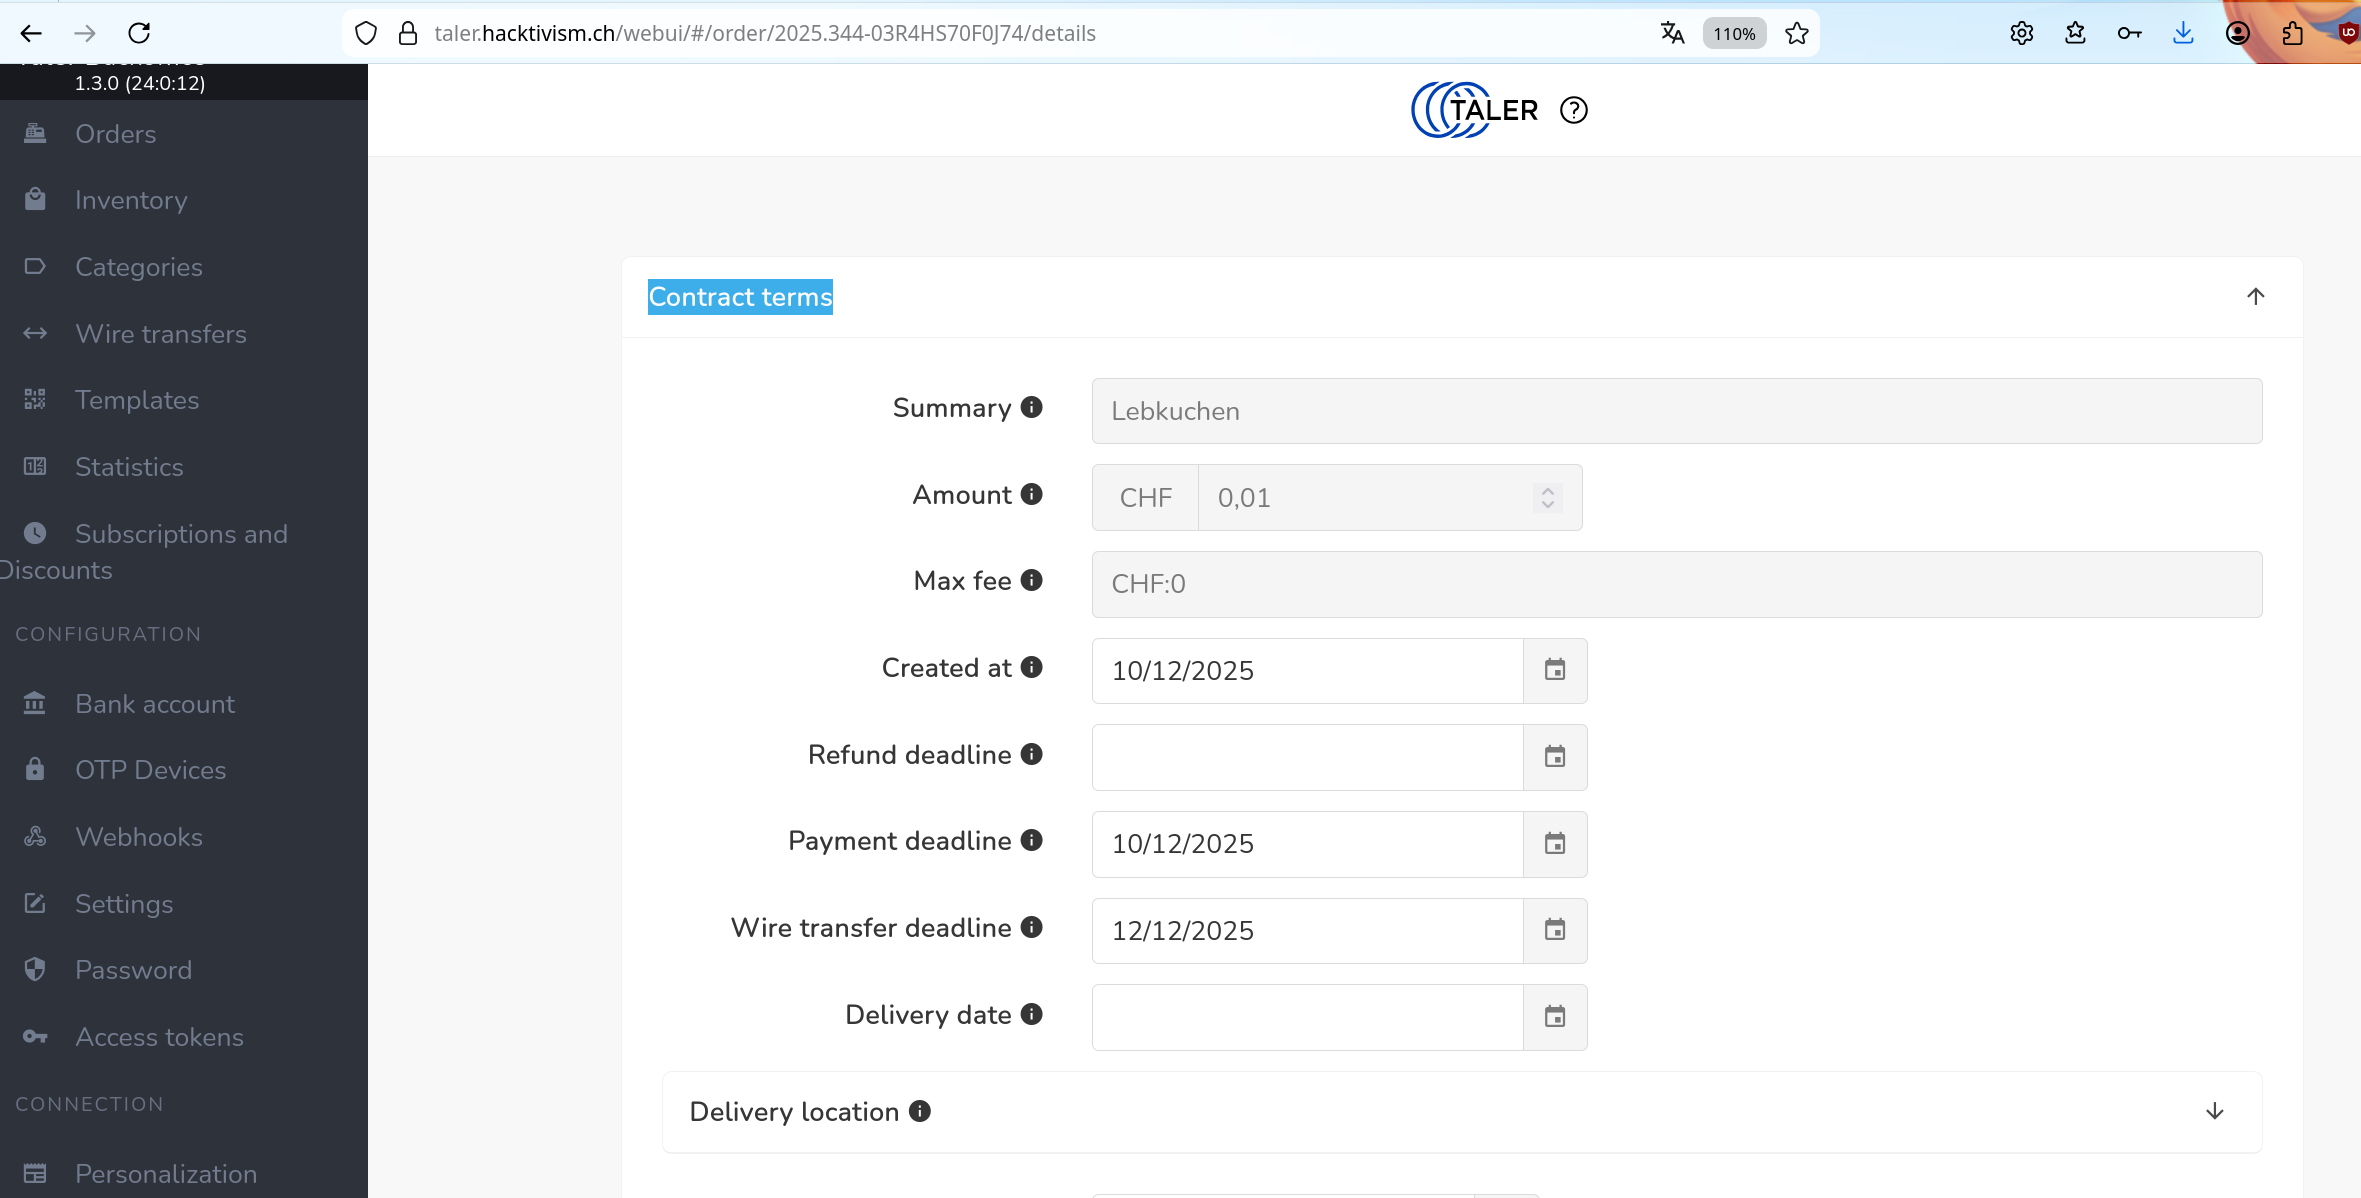Open calendar picker for Wire transfer deadline
Screen dimensions: 2361x1198
(x=1554, y=930)
